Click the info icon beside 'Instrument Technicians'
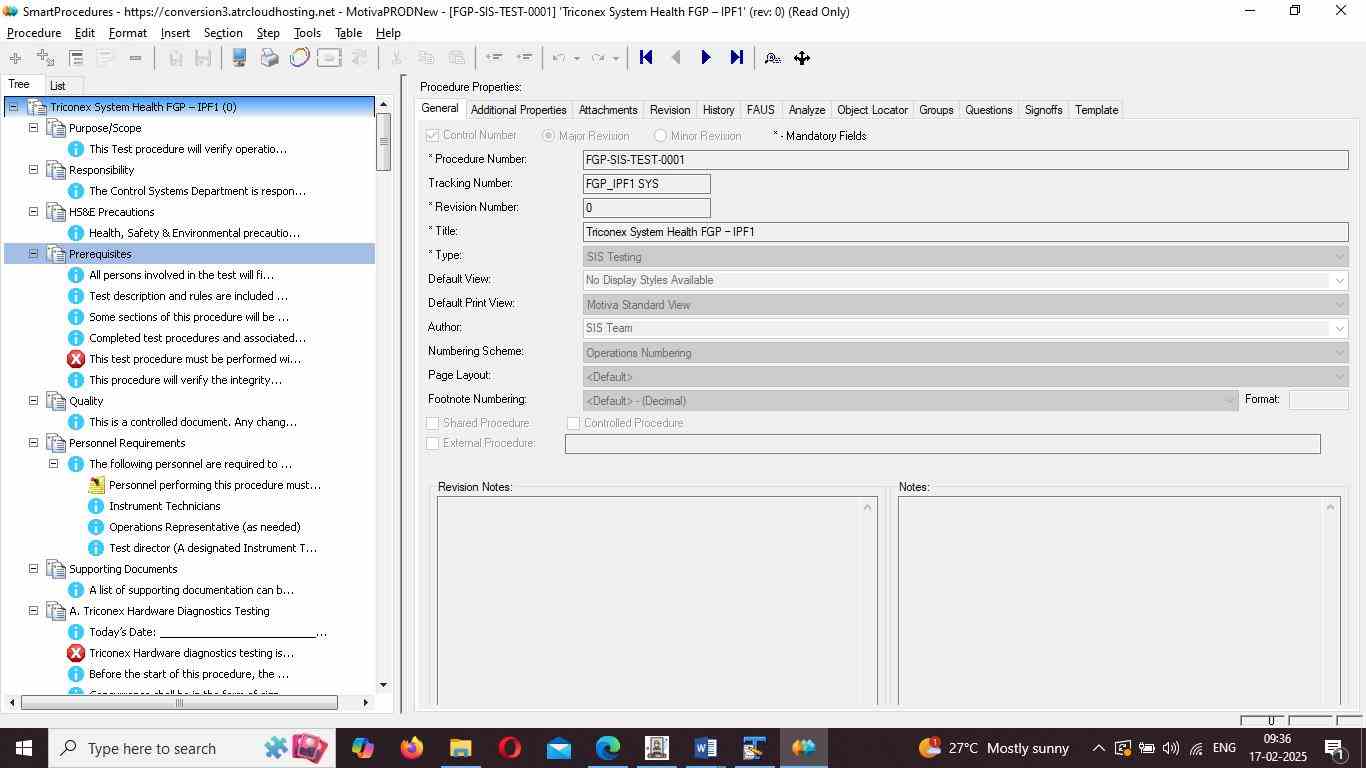Screen dimensions: 1366x768 point(96,506)
